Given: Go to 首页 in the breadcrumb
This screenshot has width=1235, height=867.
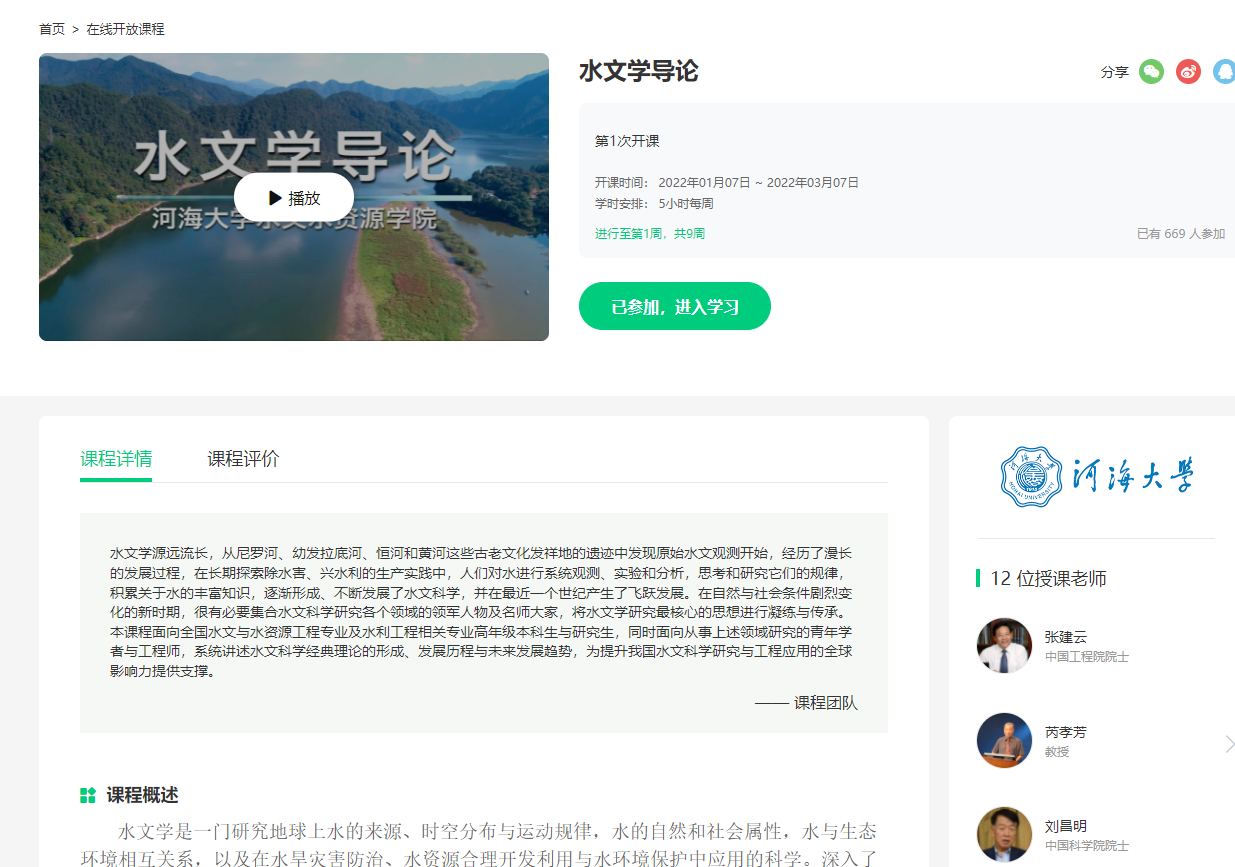Looking at the screenshot, I should coord(52,29).
